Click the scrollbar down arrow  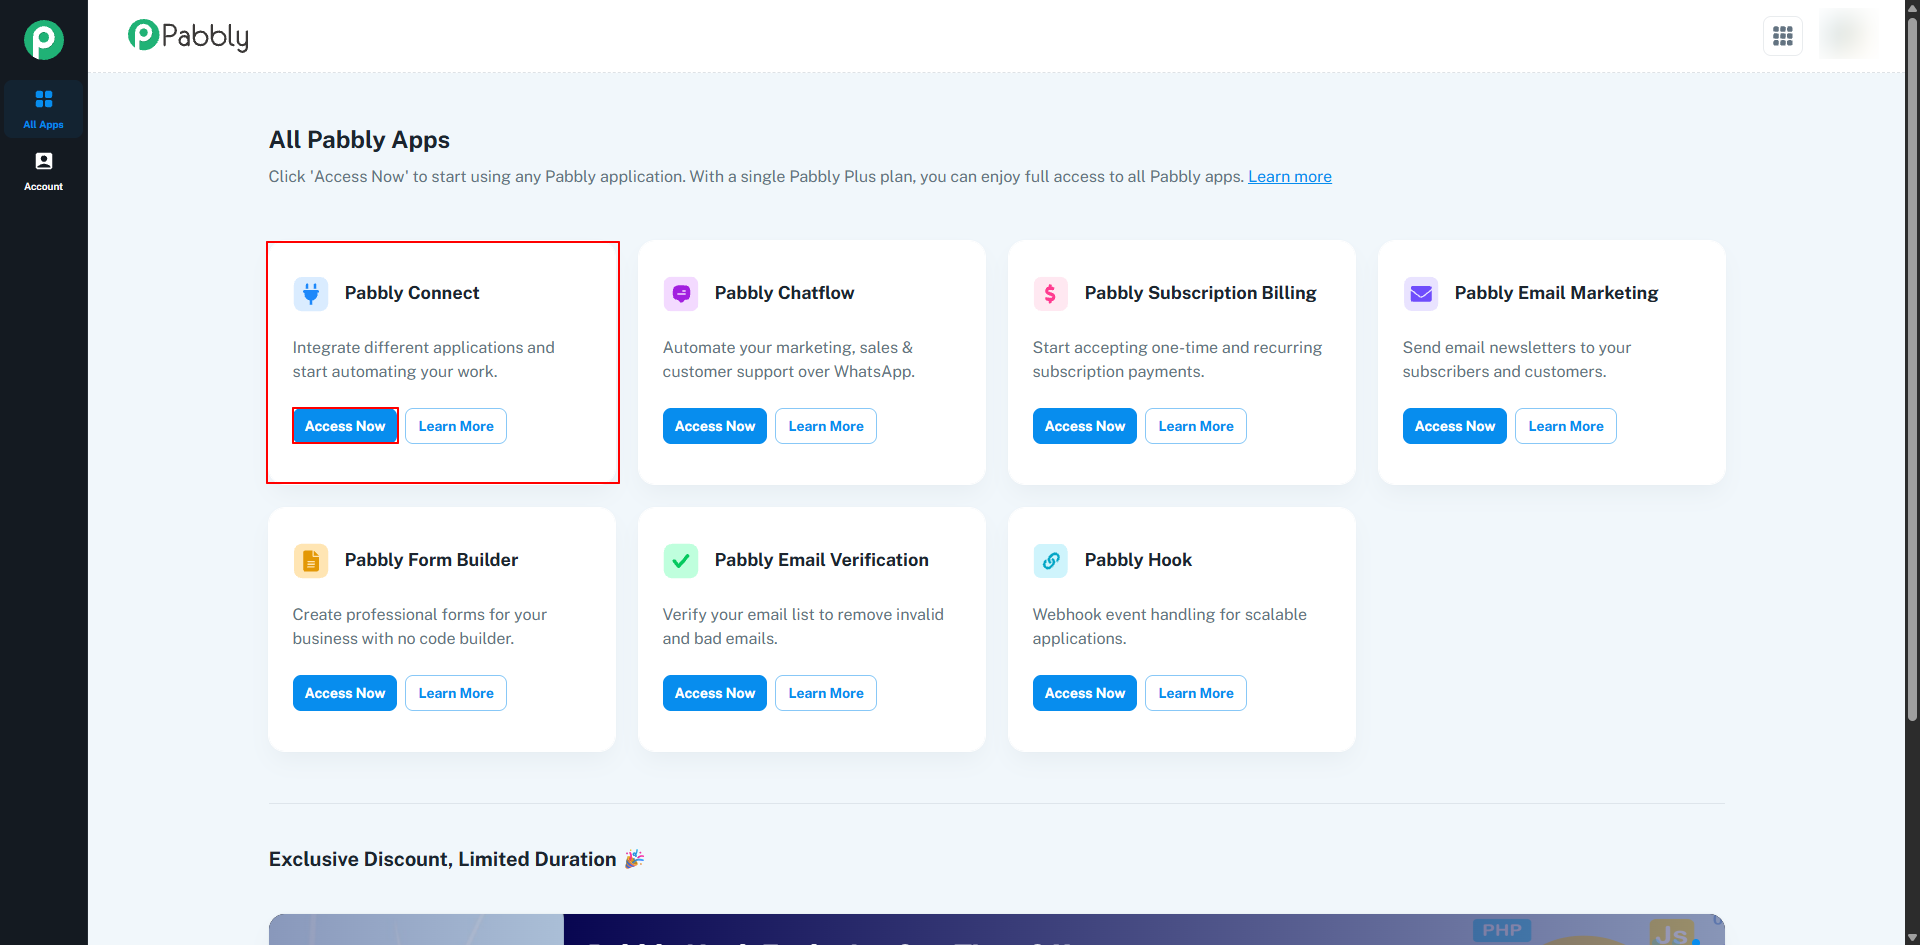[x=1912, y=937]
